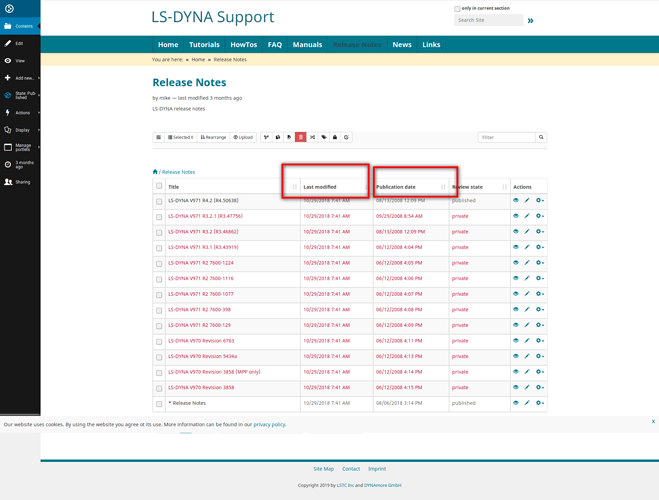Click the site search double-arrow button
The width and height of the screenshot is (659, 500).
tap(530, 21)
